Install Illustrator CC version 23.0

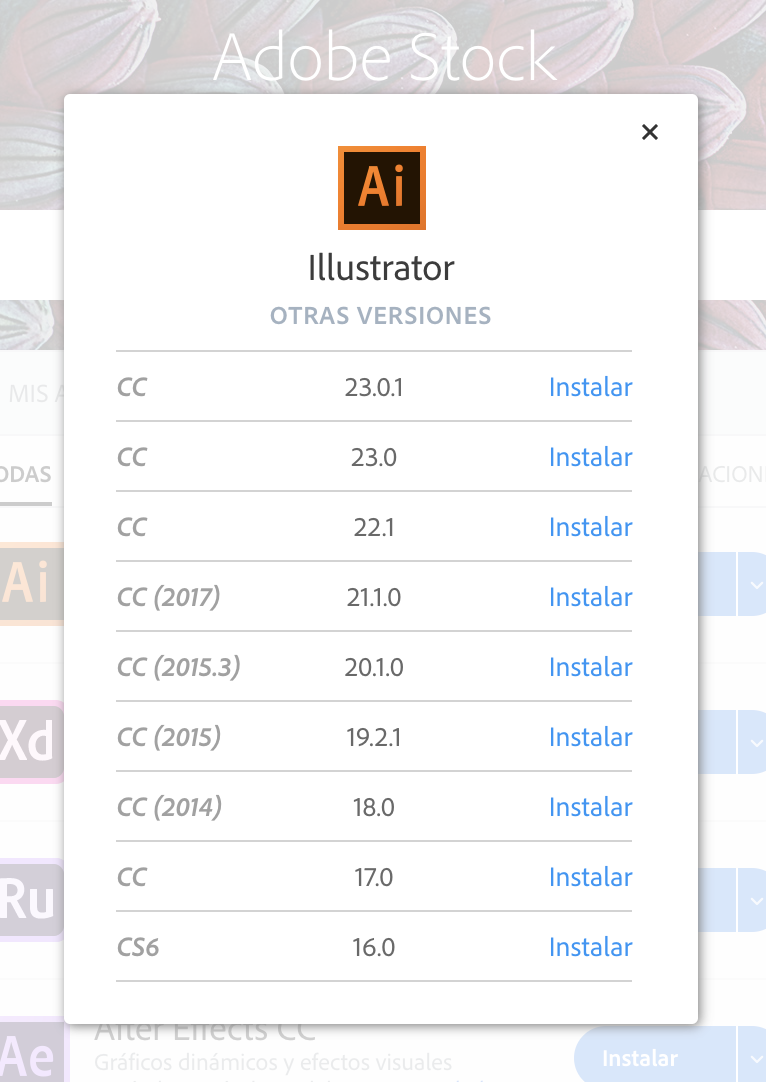(x=590, y=457)
